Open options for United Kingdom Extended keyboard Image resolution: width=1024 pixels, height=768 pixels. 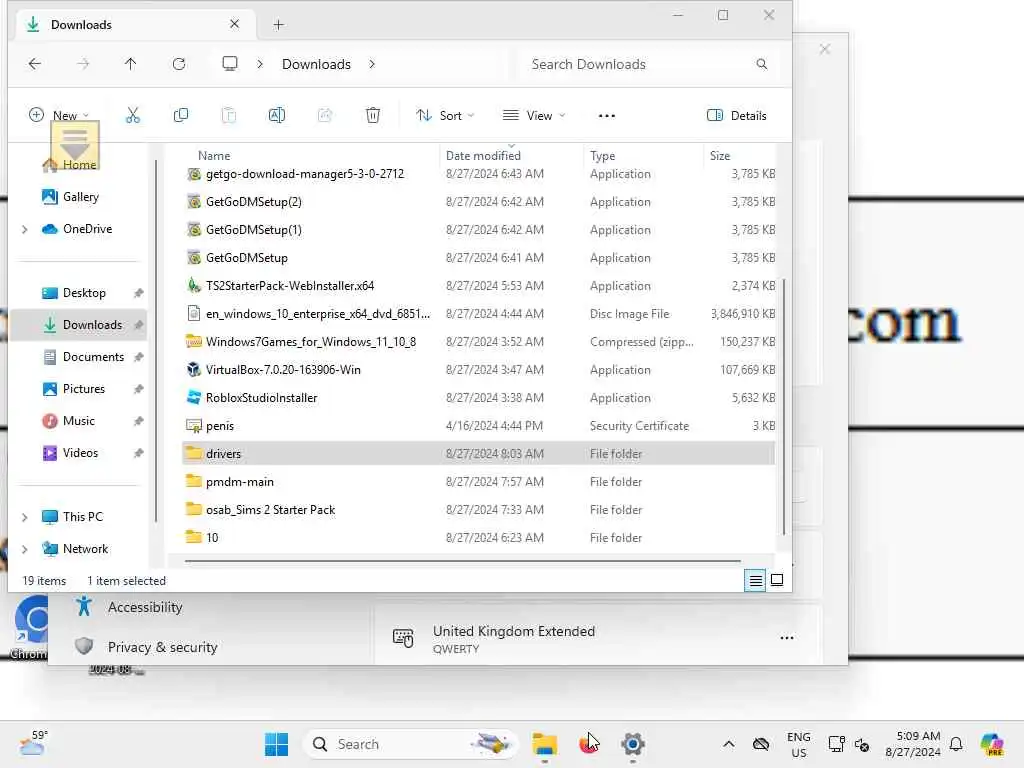click(x=787, y=638)
